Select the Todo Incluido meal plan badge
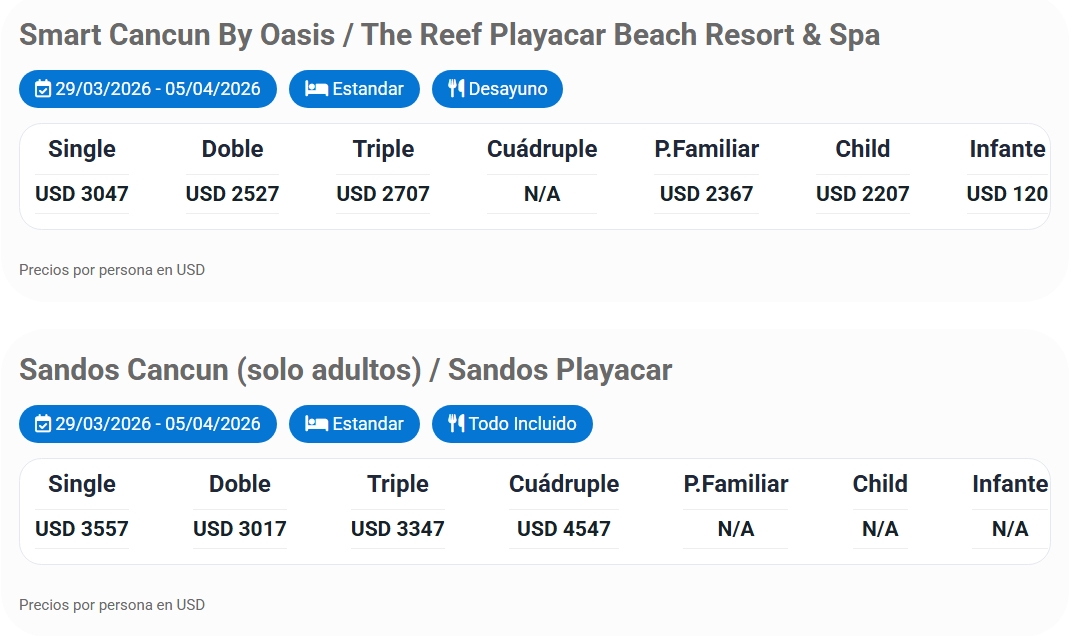This screenshot has width=1077, height=636. [x=513, y=424]
